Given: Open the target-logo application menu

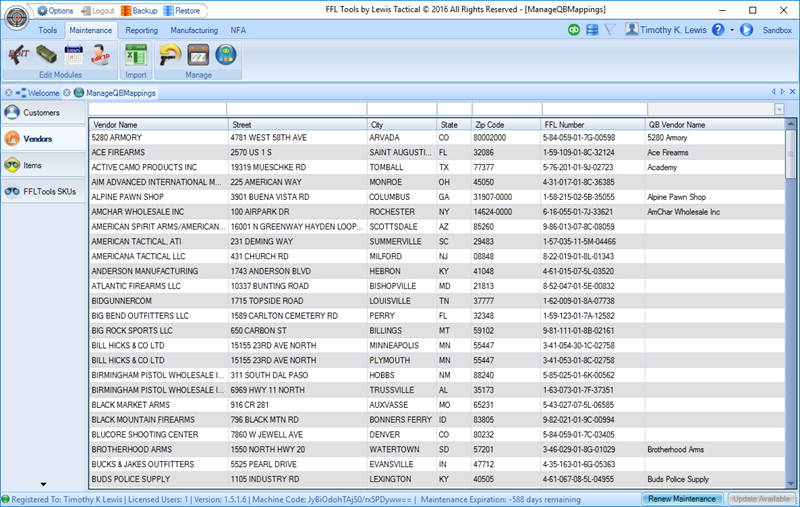Looking at the screenshot, I should 17,17.
